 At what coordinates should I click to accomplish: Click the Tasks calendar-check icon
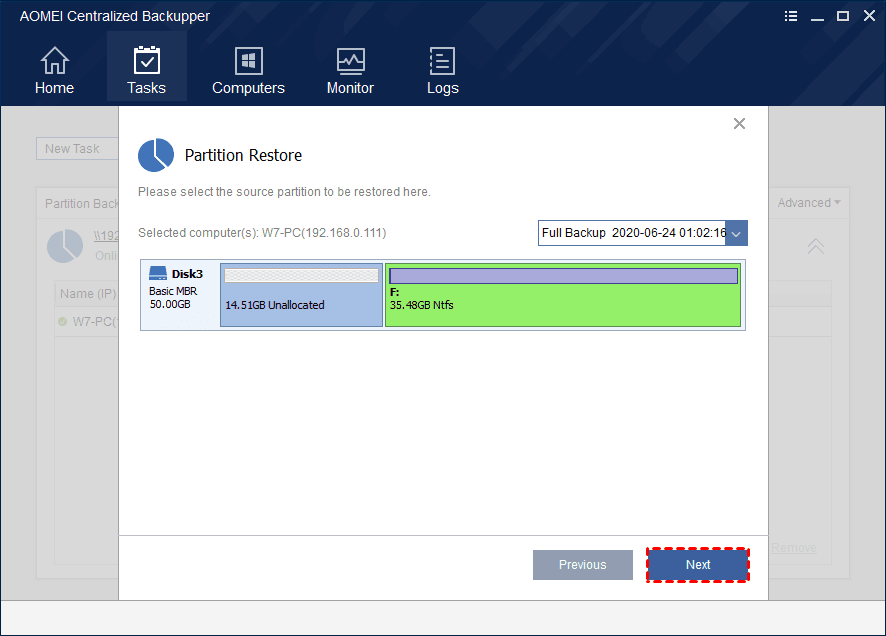tap(146, 60)
